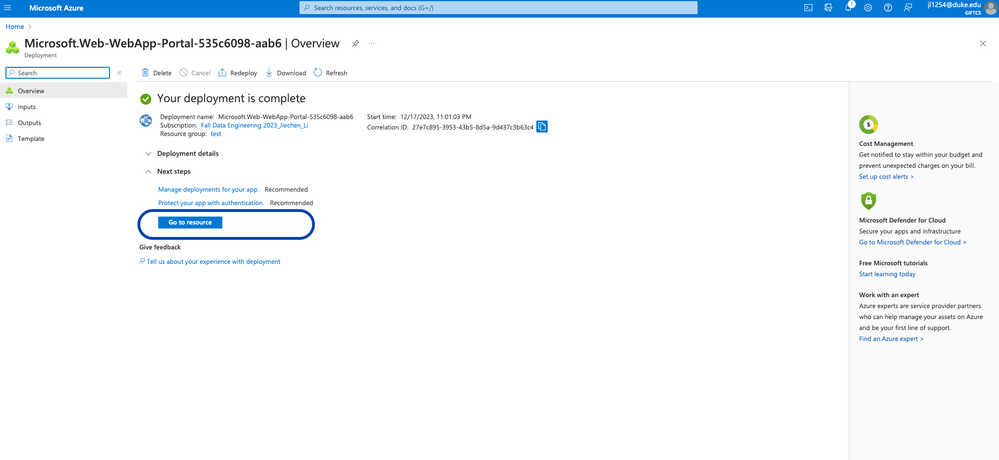999x460 pixels.
Task: Click the green deployment complete checkmark icon
Action: point(146,99)
